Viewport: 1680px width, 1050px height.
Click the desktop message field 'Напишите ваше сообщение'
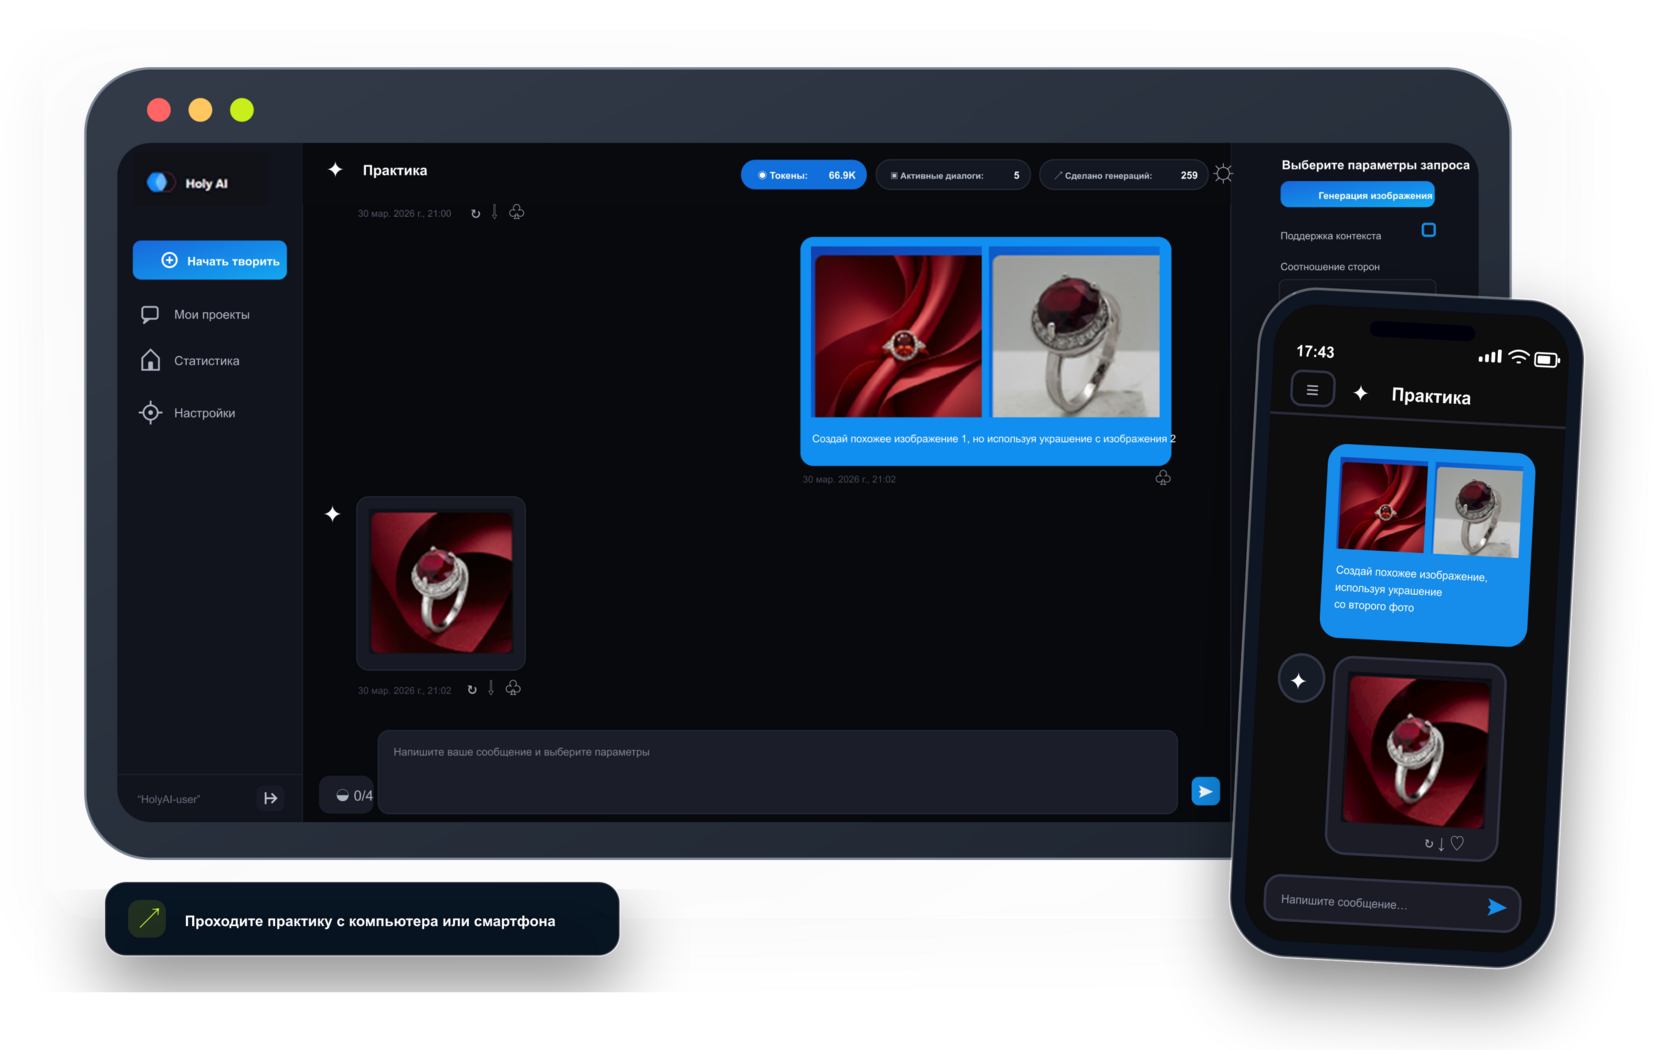pyautogui.click(x=777, y=771)
